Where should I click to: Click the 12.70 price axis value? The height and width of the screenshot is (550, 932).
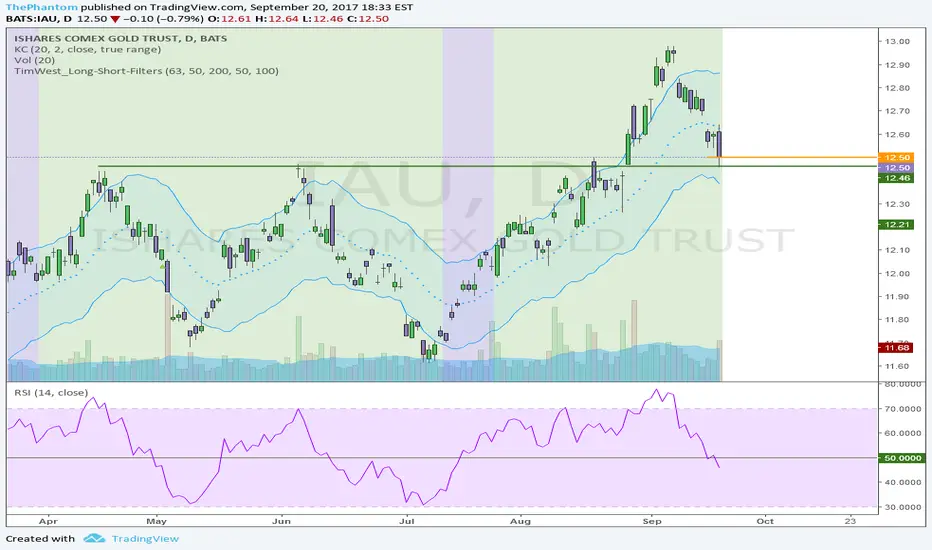[897, 111]
